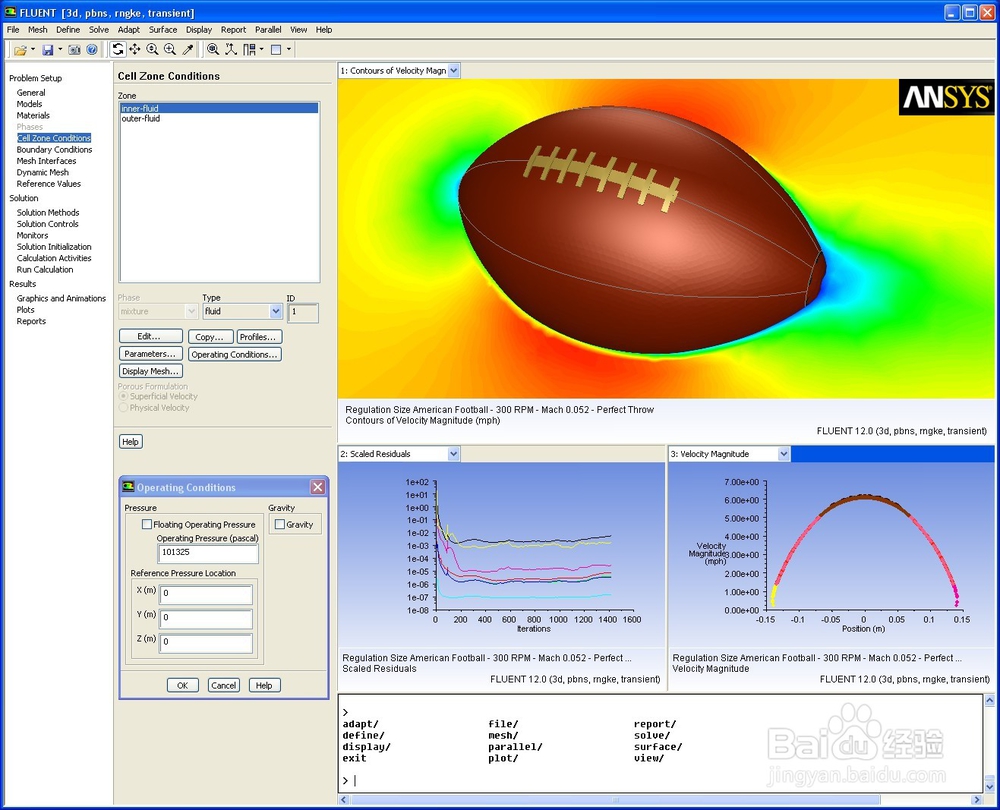Open graphics window layout dropdown arrow
The image size is (1000, 810).
point(289,49)
